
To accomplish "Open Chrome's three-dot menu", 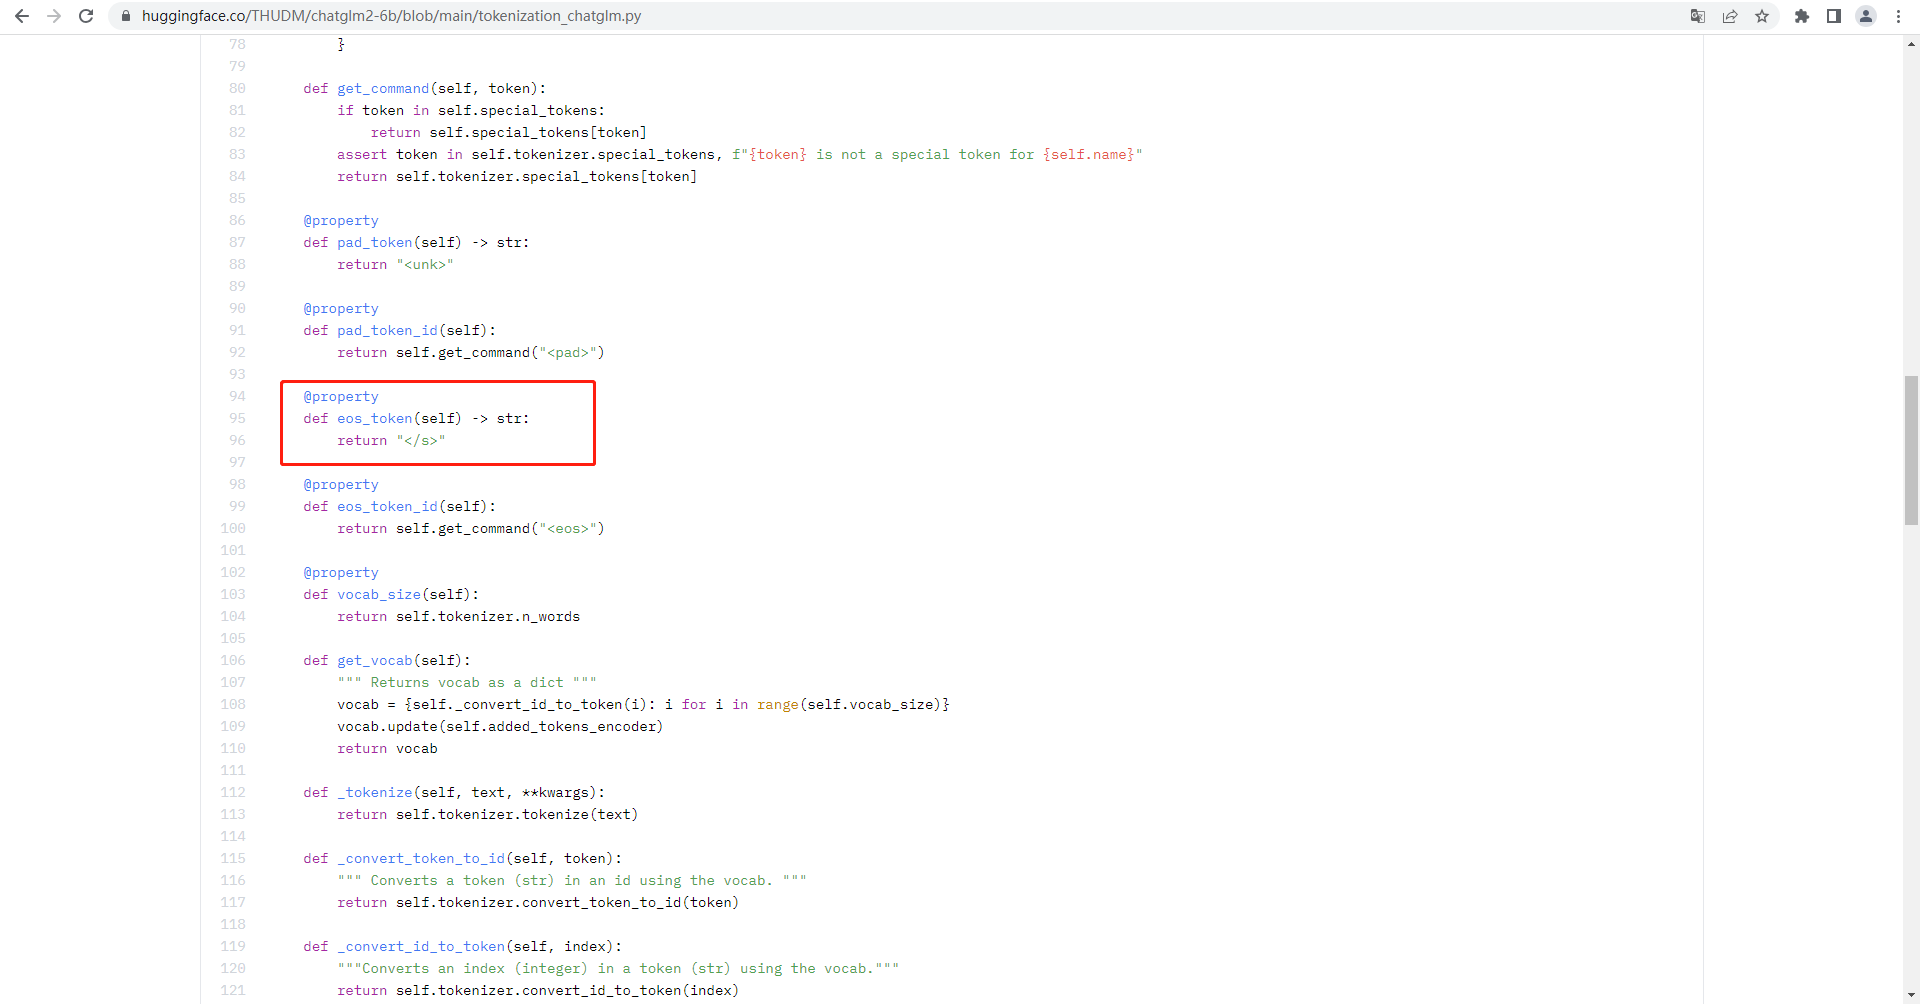I will [x=1898, y=16].
